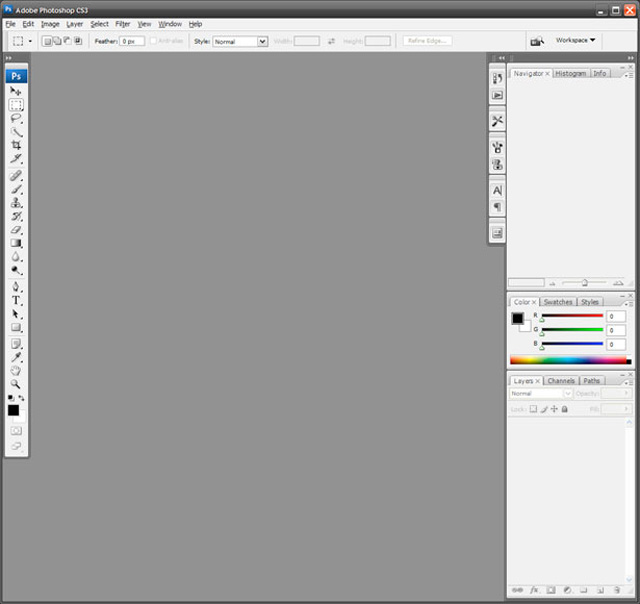640x604 pixels.
Task: Open the Style dropdown in options bar
Action: point(240,41)
